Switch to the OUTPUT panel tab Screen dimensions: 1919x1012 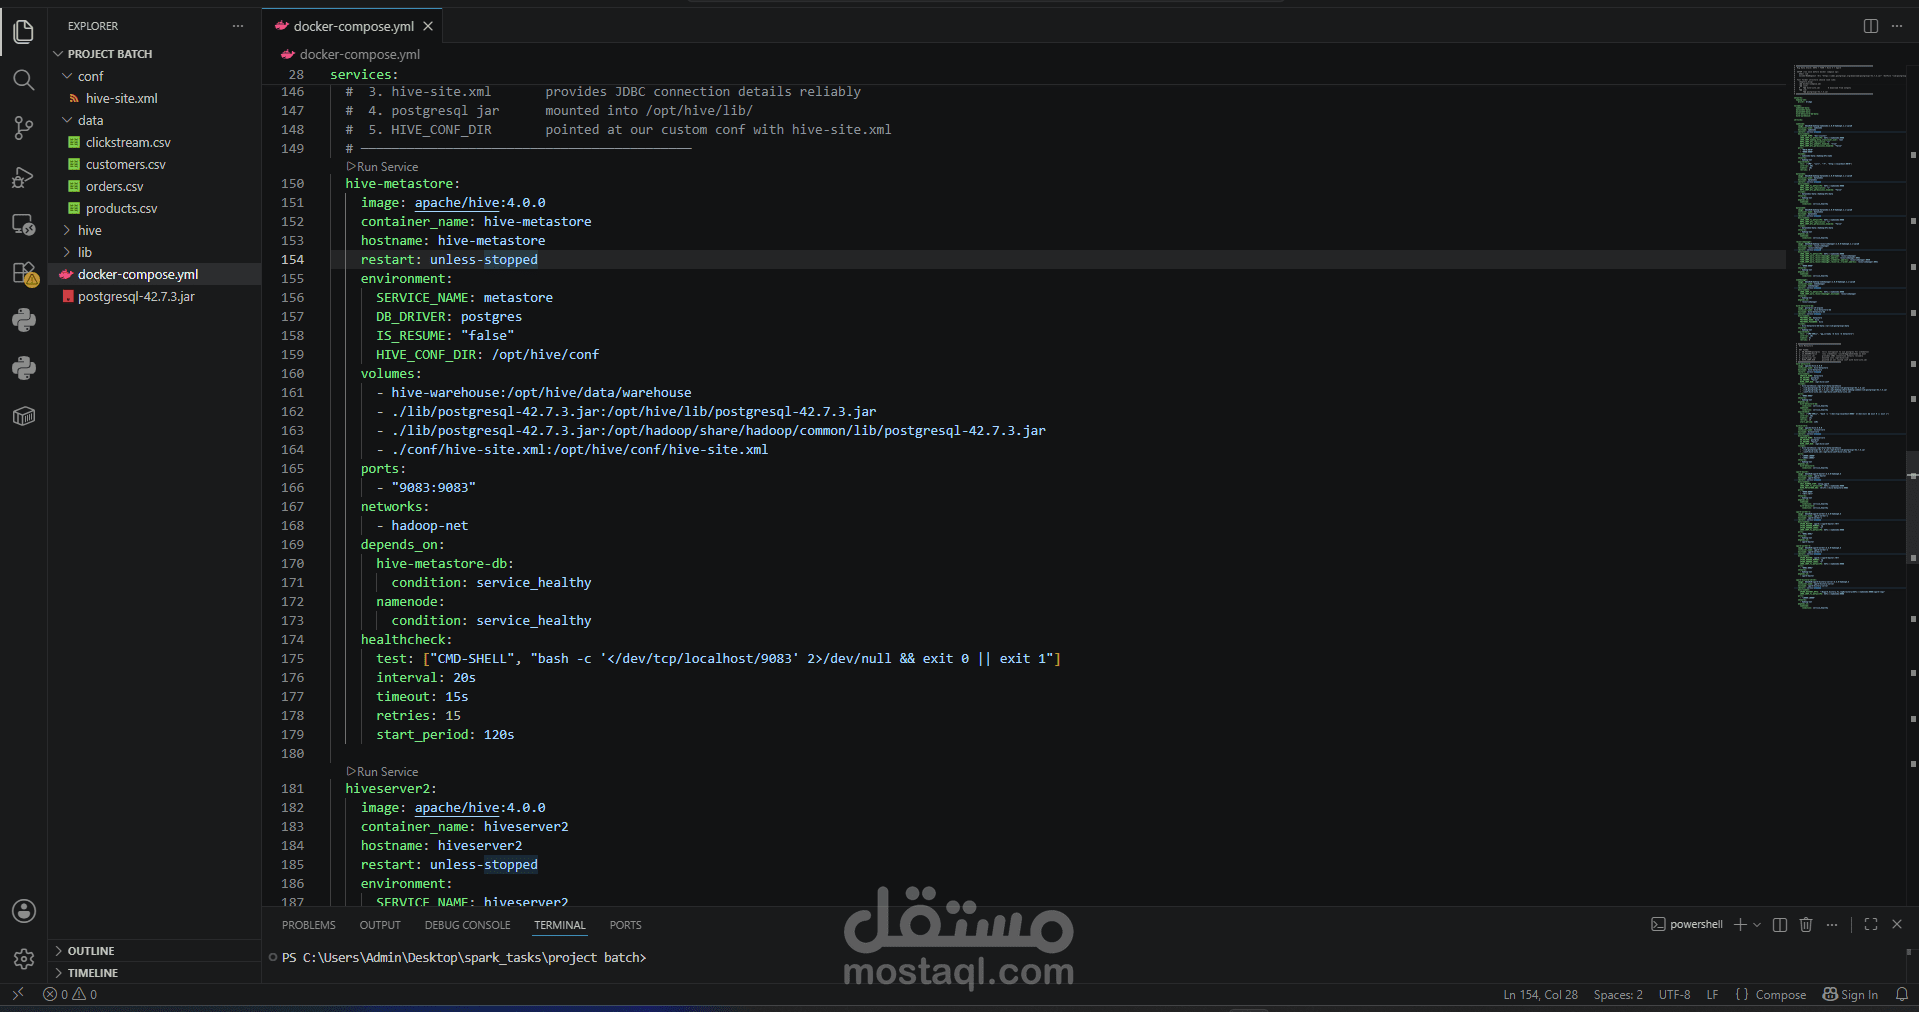(x=380, y=925)
